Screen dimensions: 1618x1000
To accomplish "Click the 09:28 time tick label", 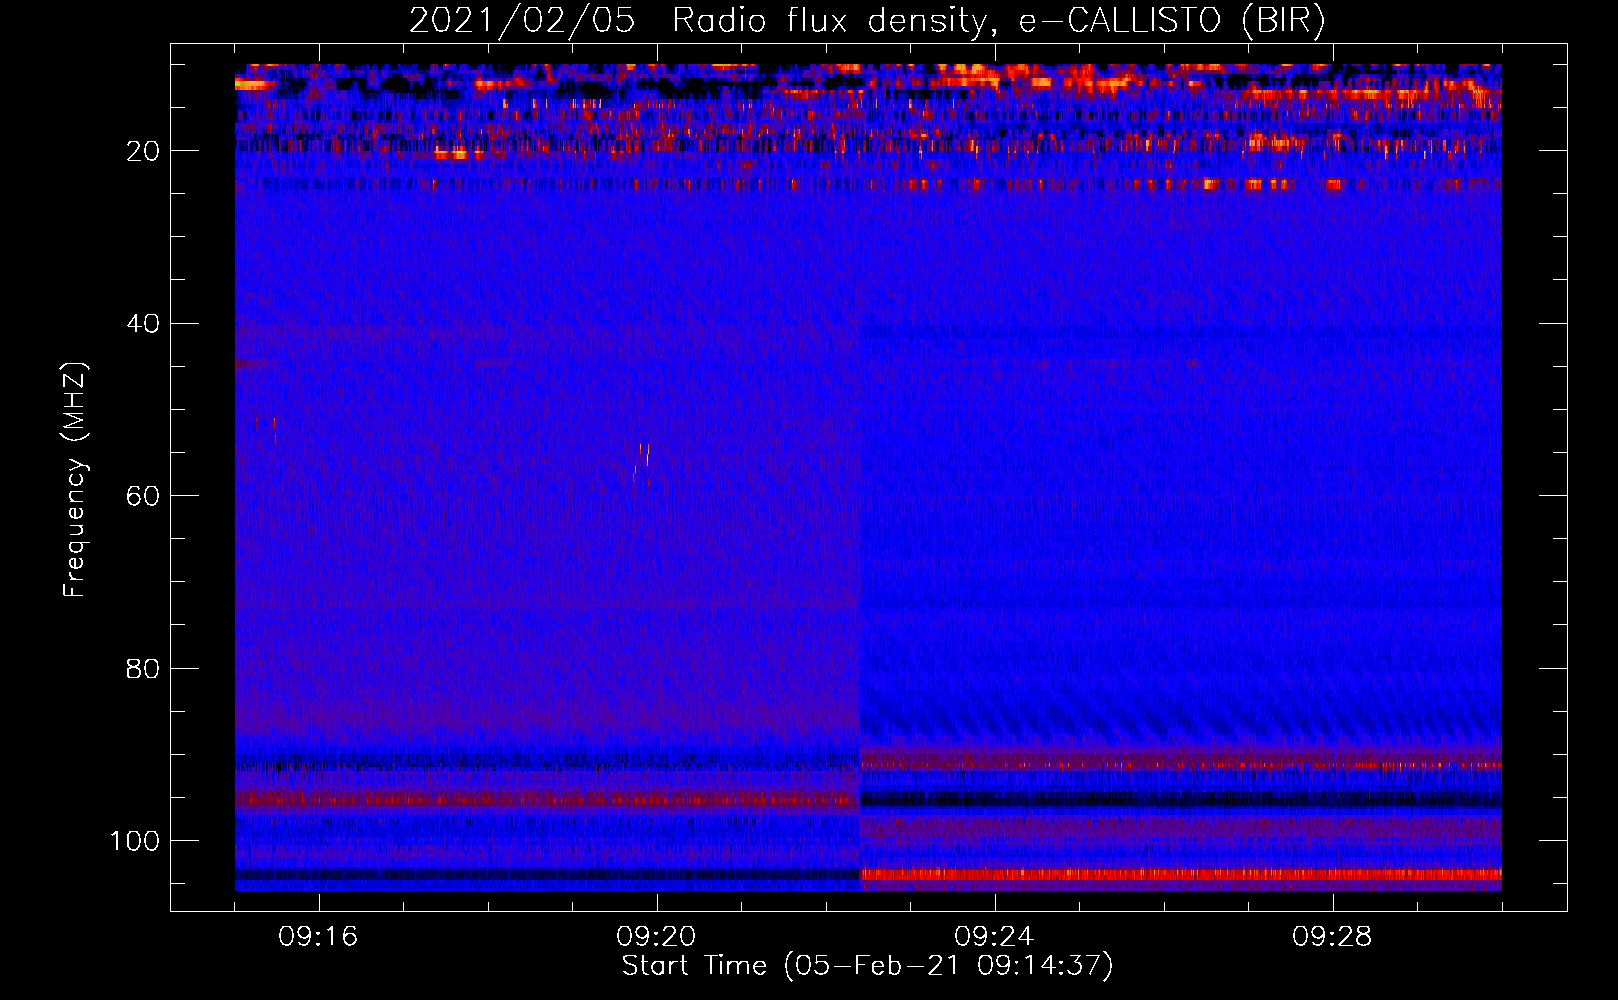I will tap(1332, 937).
